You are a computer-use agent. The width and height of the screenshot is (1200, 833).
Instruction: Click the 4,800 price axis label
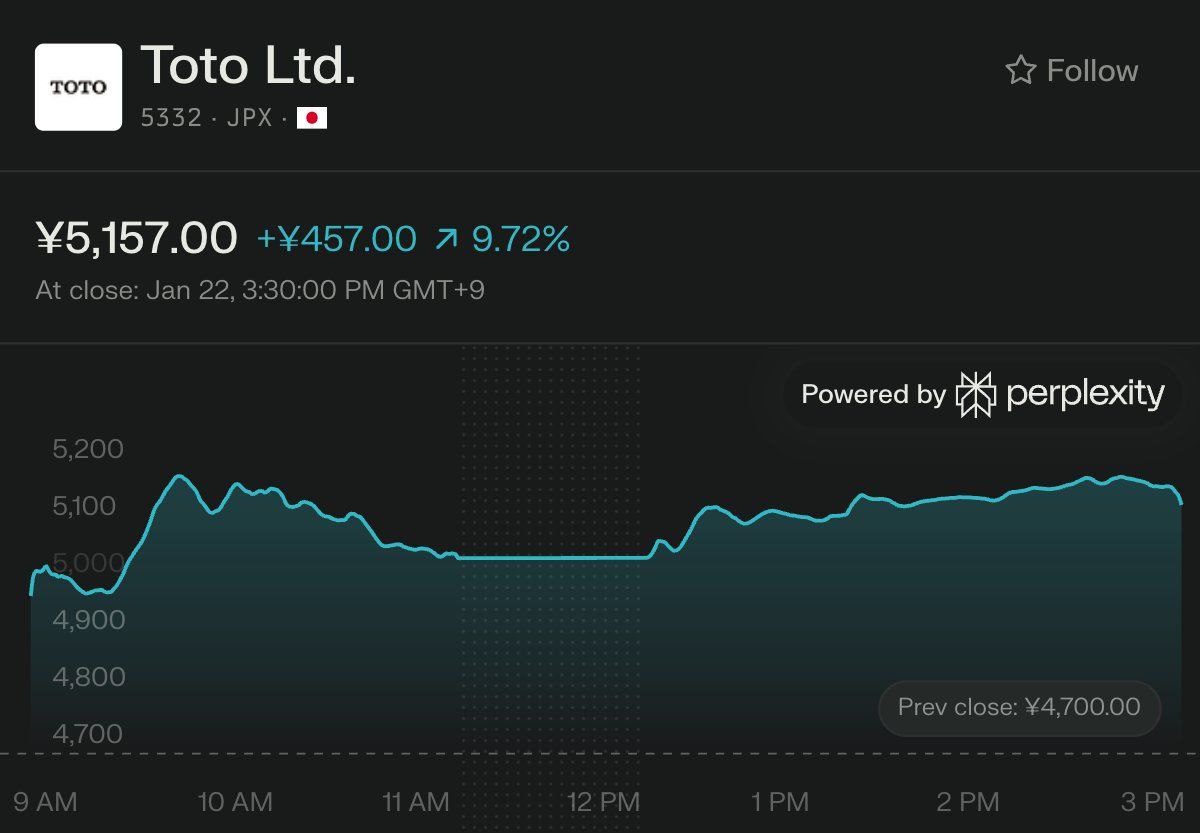[88, 677]
